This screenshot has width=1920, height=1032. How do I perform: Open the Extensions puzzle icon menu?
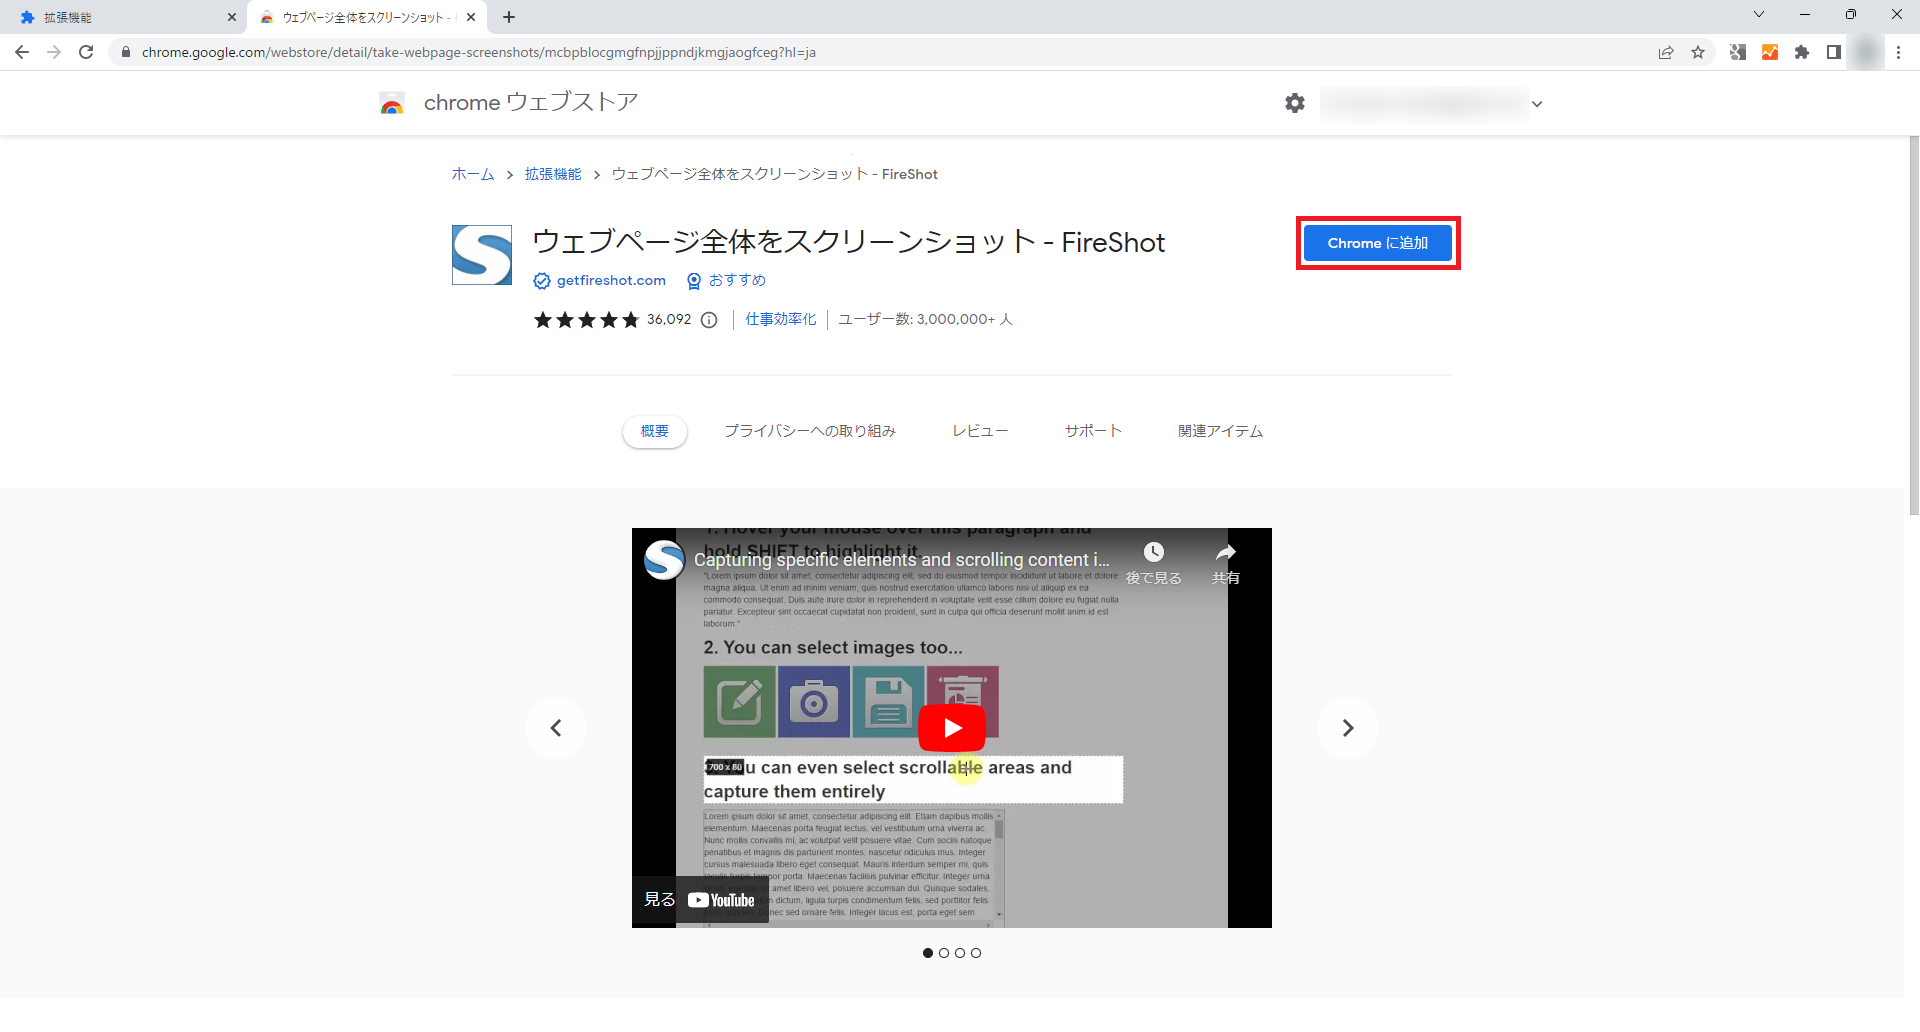1802,52
